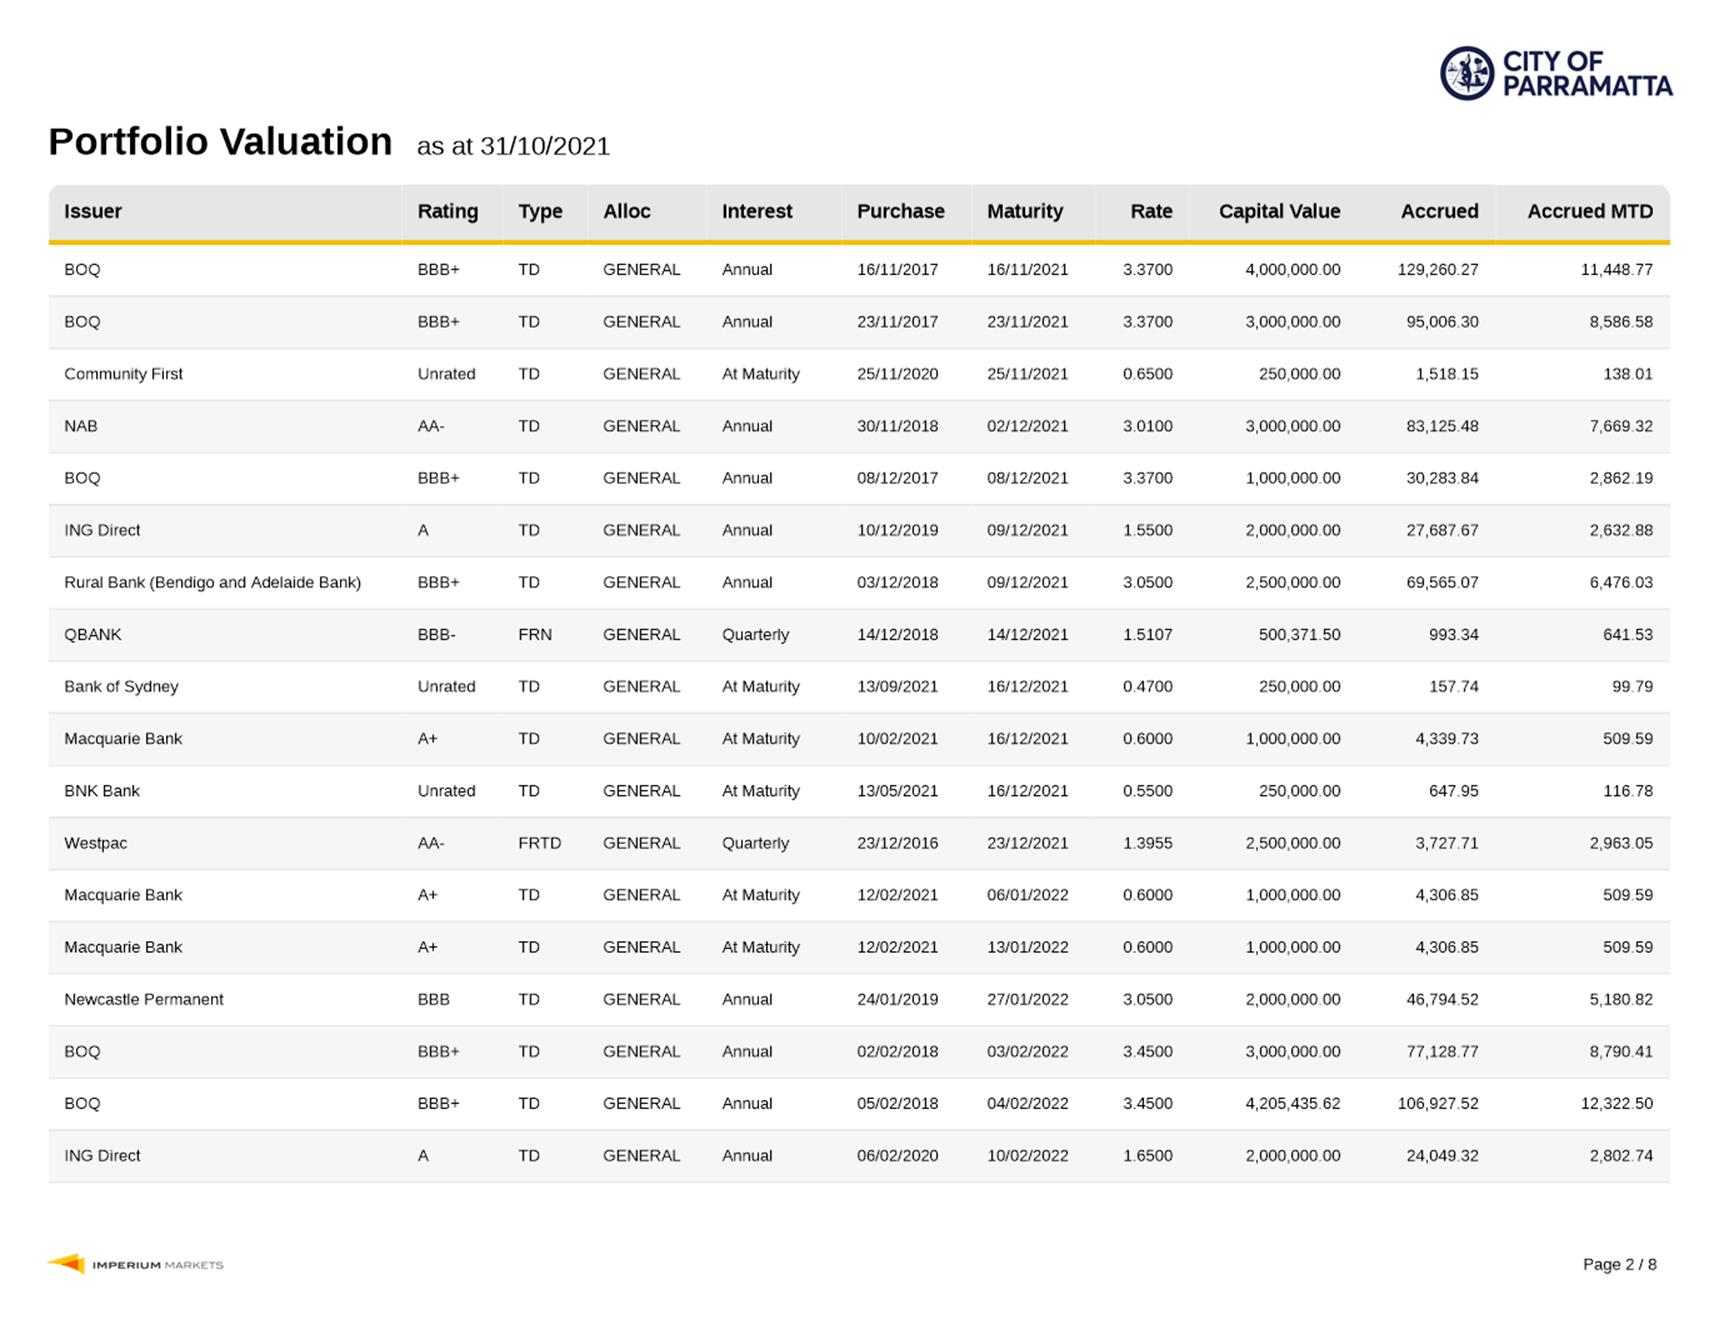Click maturity date 06/01/2022

click(1027, 895)
